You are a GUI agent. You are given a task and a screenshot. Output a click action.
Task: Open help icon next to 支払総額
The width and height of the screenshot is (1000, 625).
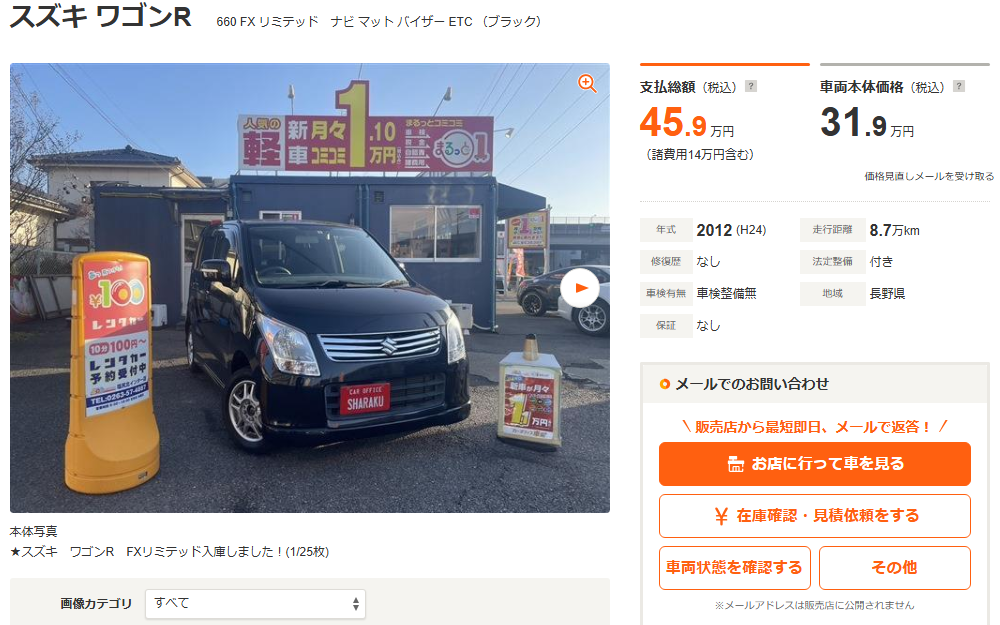[751, 86]
